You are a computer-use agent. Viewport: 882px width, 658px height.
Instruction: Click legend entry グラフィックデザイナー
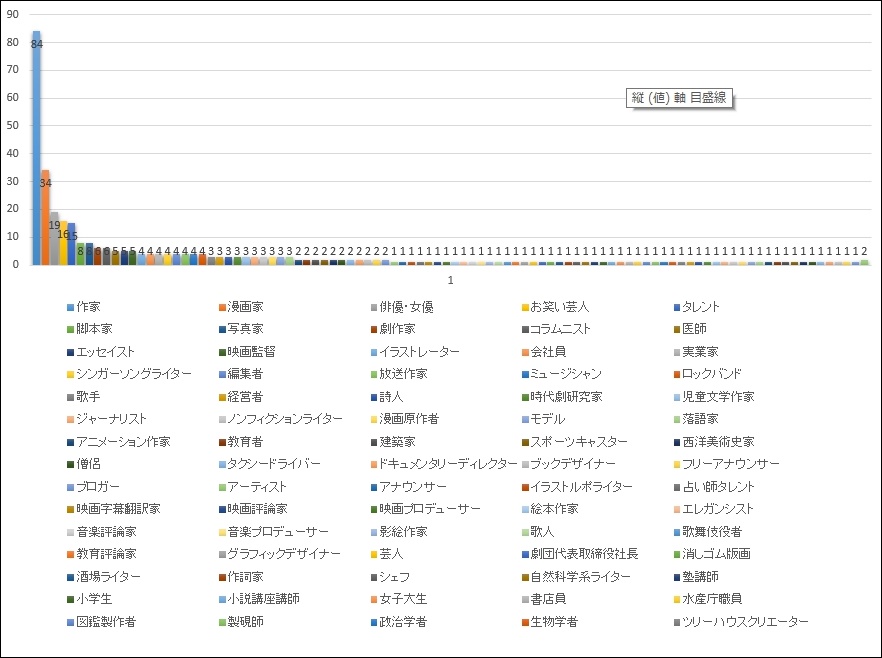click(x=280, y=554)
